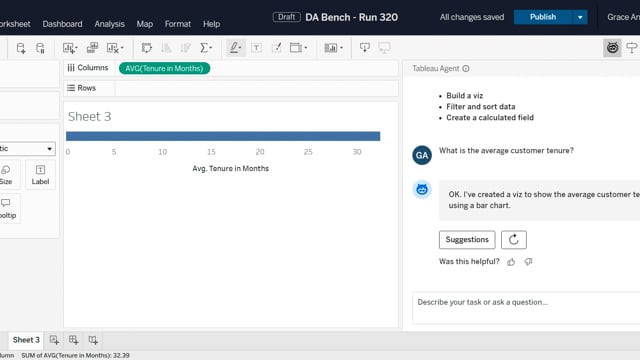The width and height of the screenshot is (640, 360).
Task: Expand the new worksheet dropdown arrow
Action: tap(76, 48)
